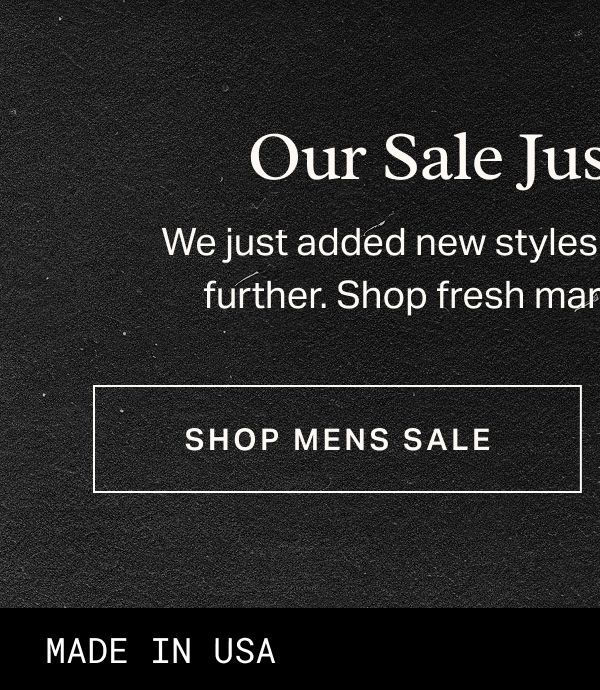Click the word "further." in the paragraph
Viewport: 600px width, 690px height.
point(266,295)
